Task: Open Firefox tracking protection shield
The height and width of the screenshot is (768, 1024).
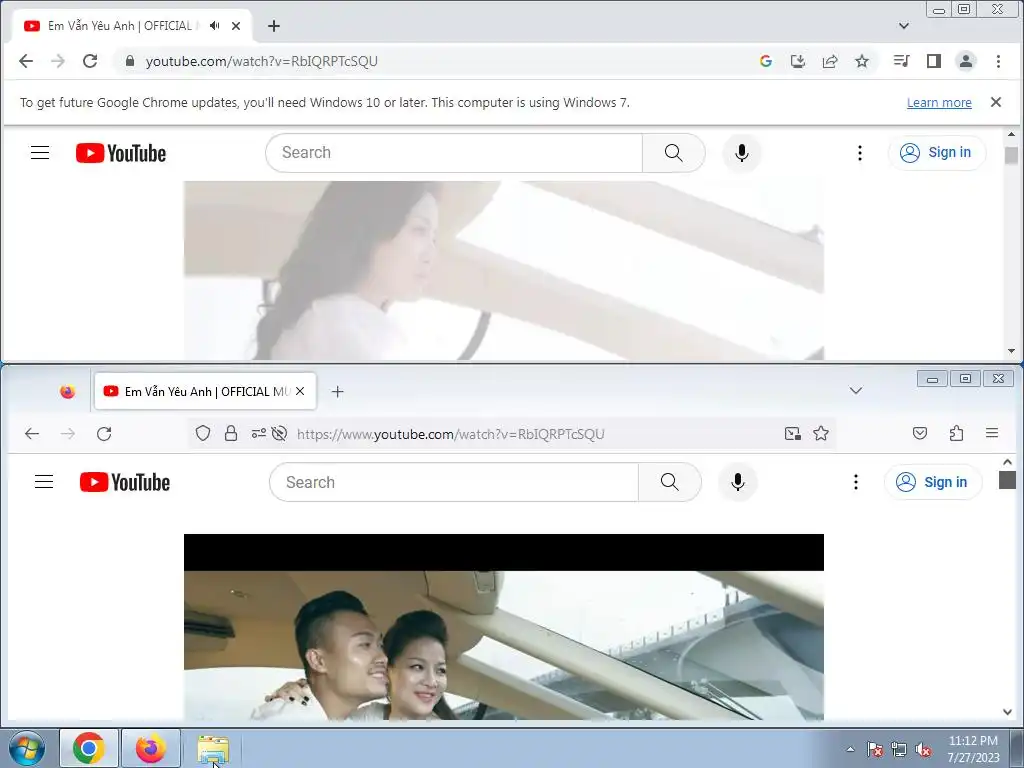Action: pyautogui.click(x=203, y=434)
